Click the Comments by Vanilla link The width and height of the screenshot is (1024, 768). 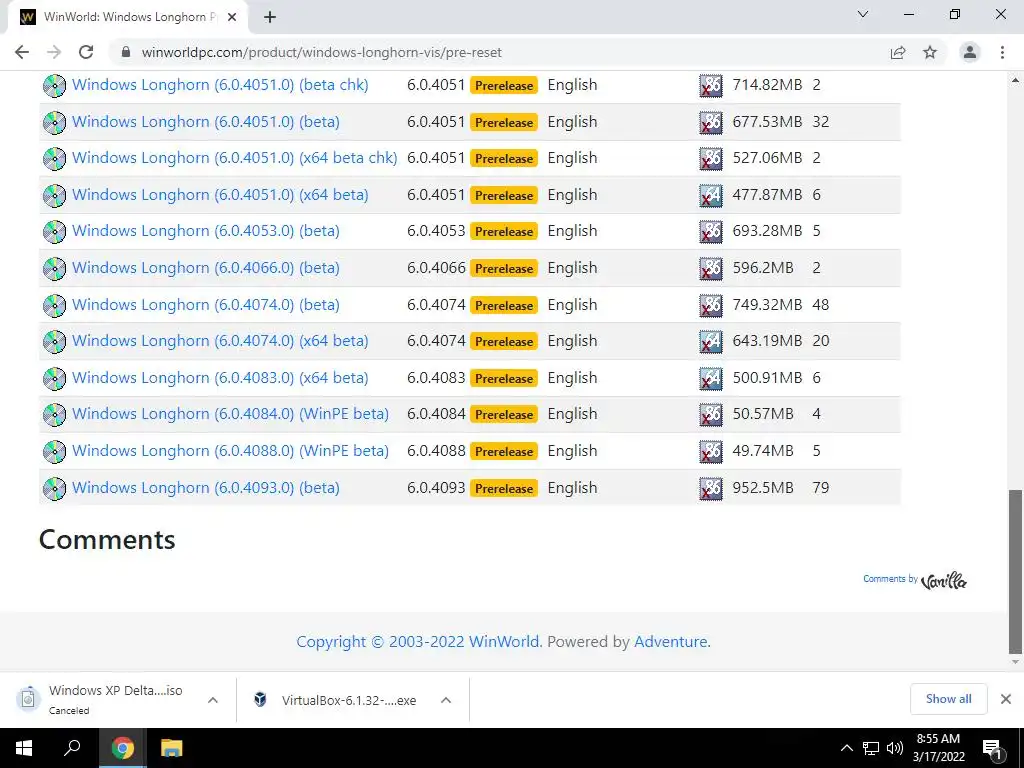point(915,579)
